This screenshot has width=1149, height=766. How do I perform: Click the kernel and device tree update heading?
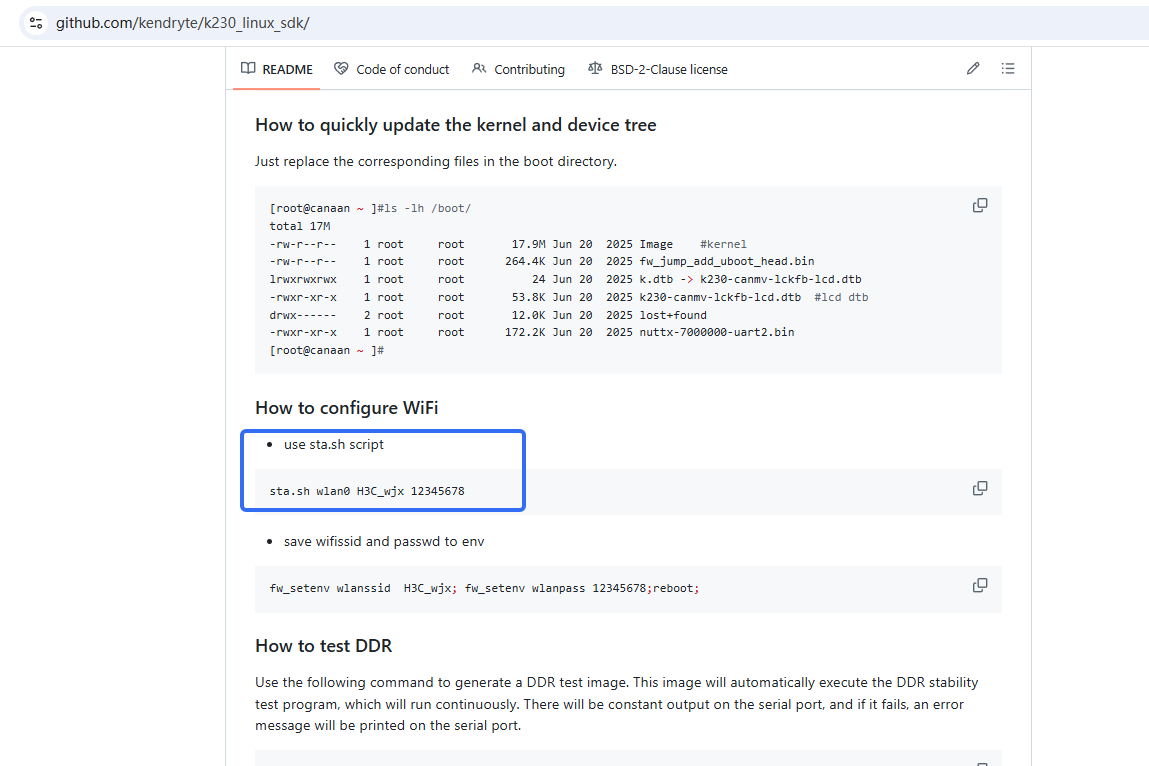455,125
